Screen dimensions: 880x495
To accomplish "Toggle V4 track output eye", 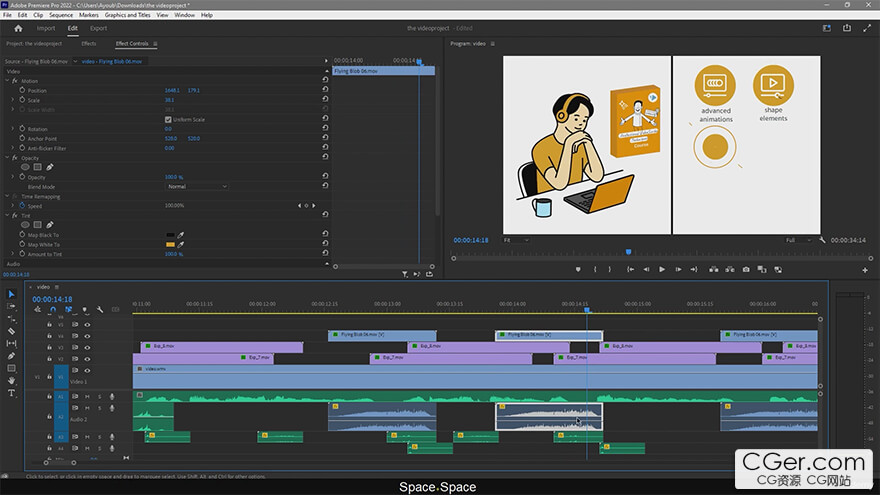I will (x=87, y=336).
